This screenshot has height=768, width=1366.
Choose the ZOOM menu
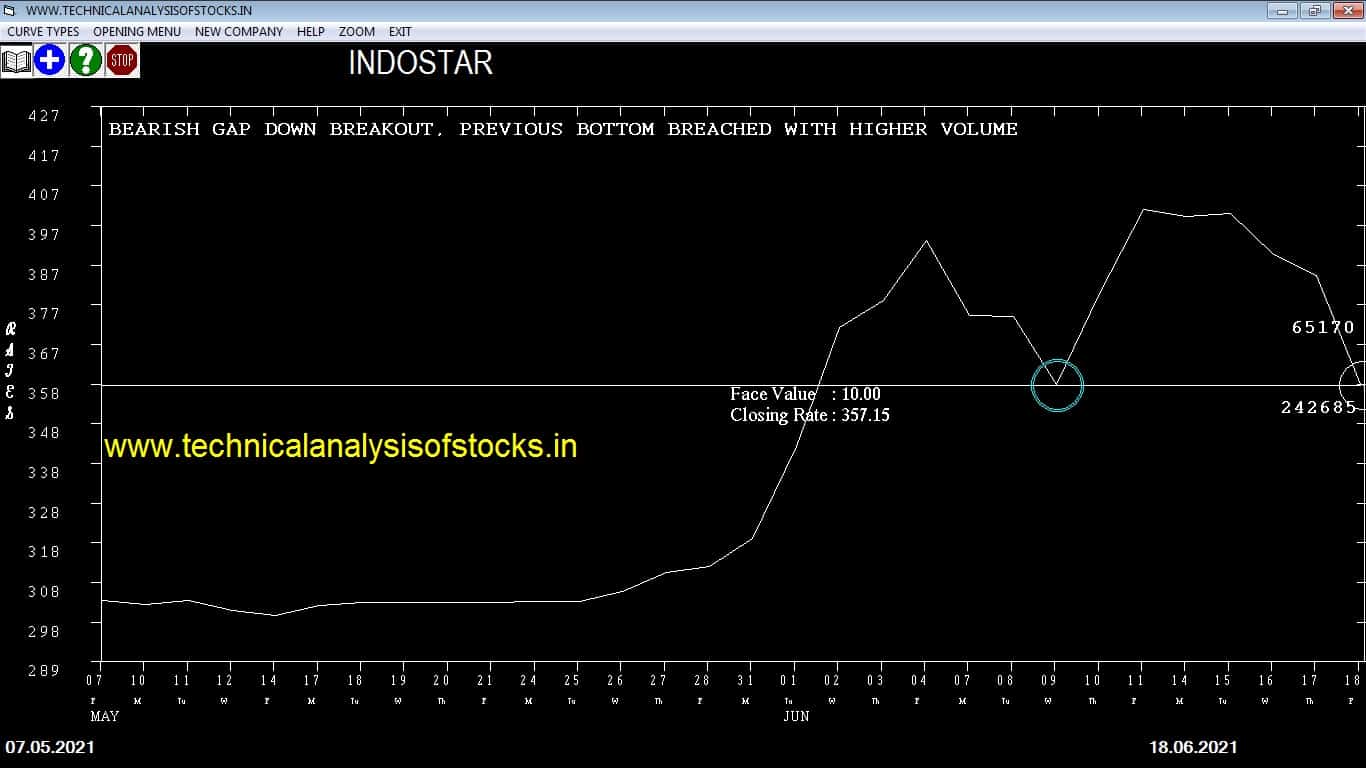tap(357, 31)
